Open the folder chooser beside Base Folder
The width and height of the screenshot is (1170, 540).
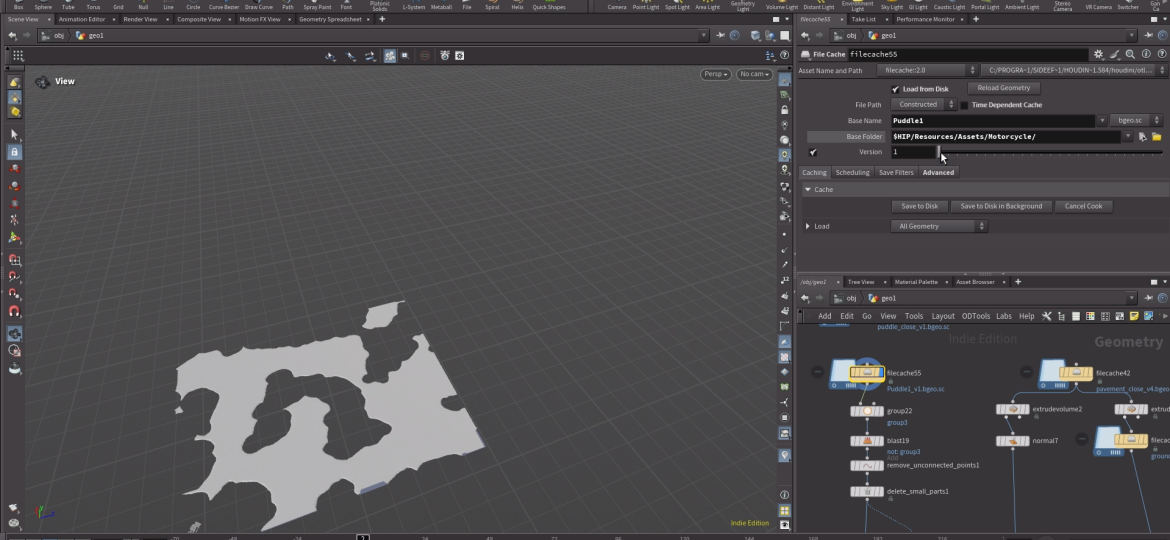pos(1156,137)
